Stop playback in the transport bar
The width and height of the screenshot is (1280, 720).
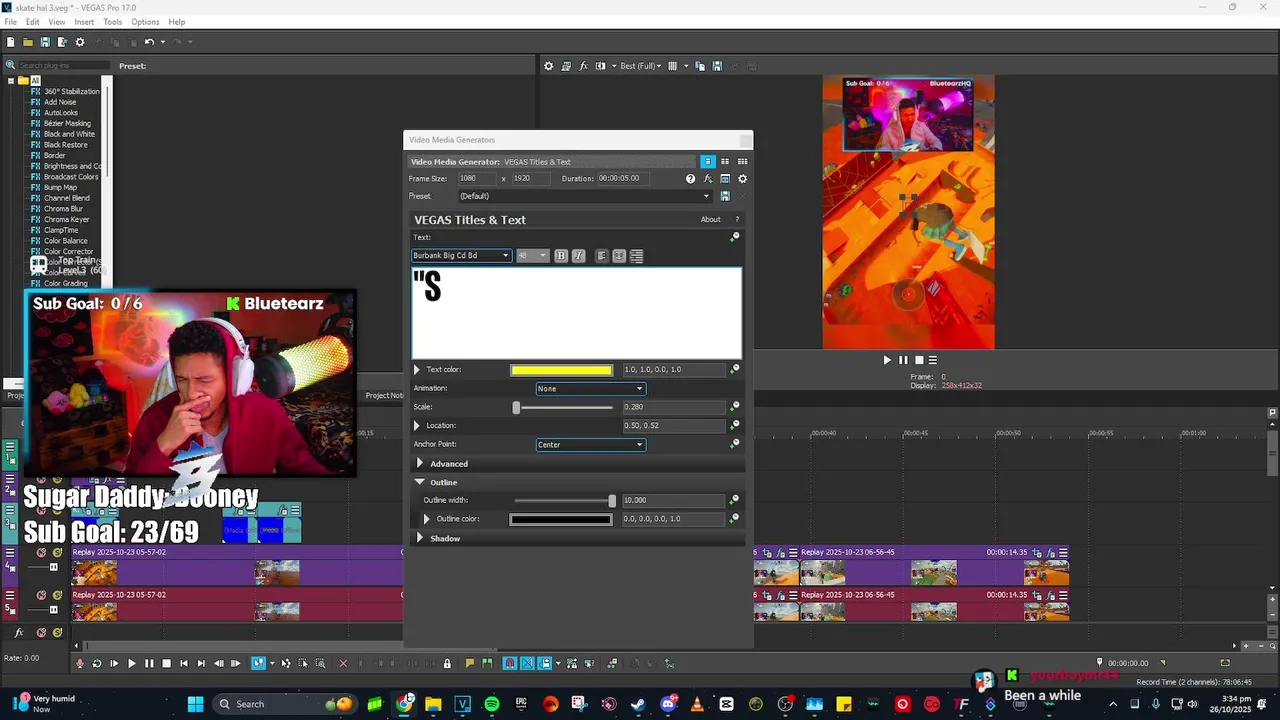tap(166, 663)
